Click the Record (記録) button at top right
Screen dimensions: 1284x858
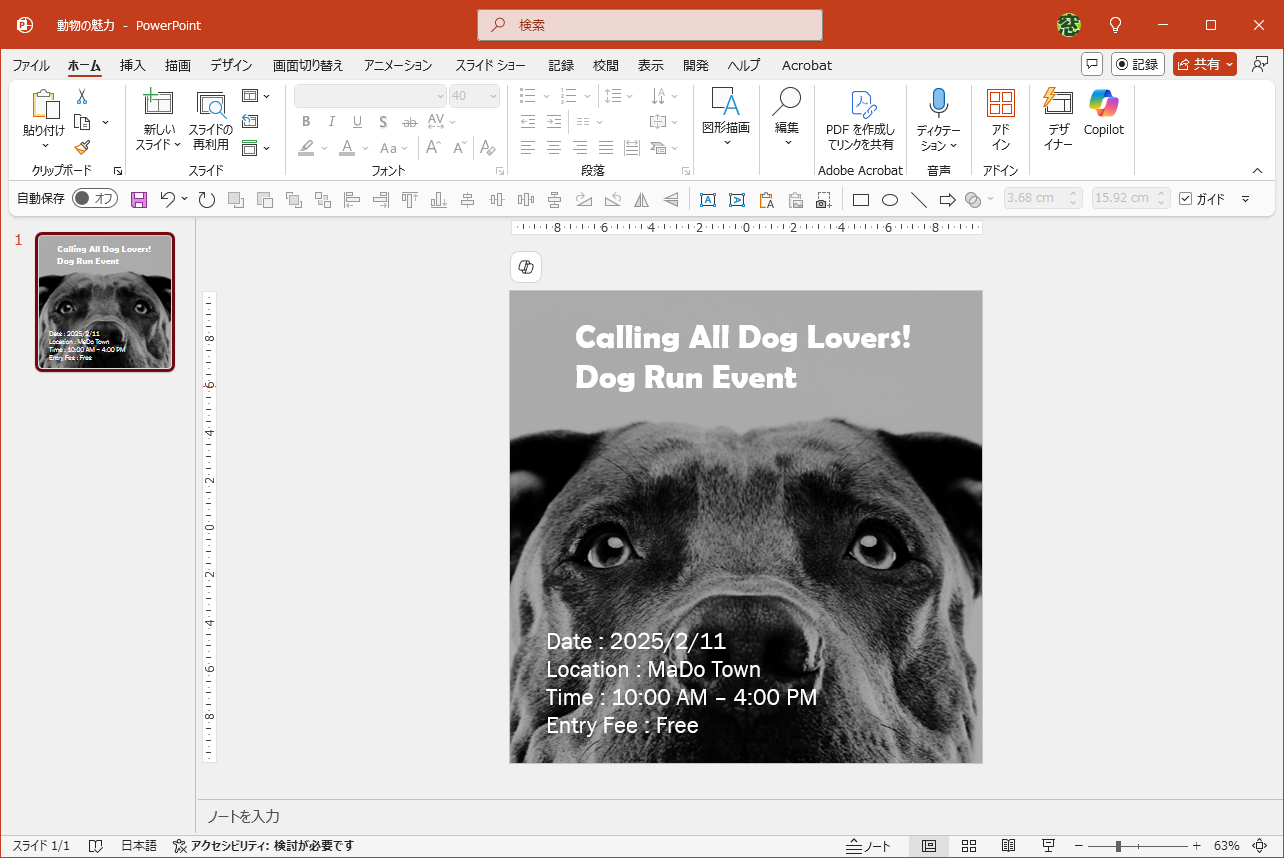pos(1136,64)
